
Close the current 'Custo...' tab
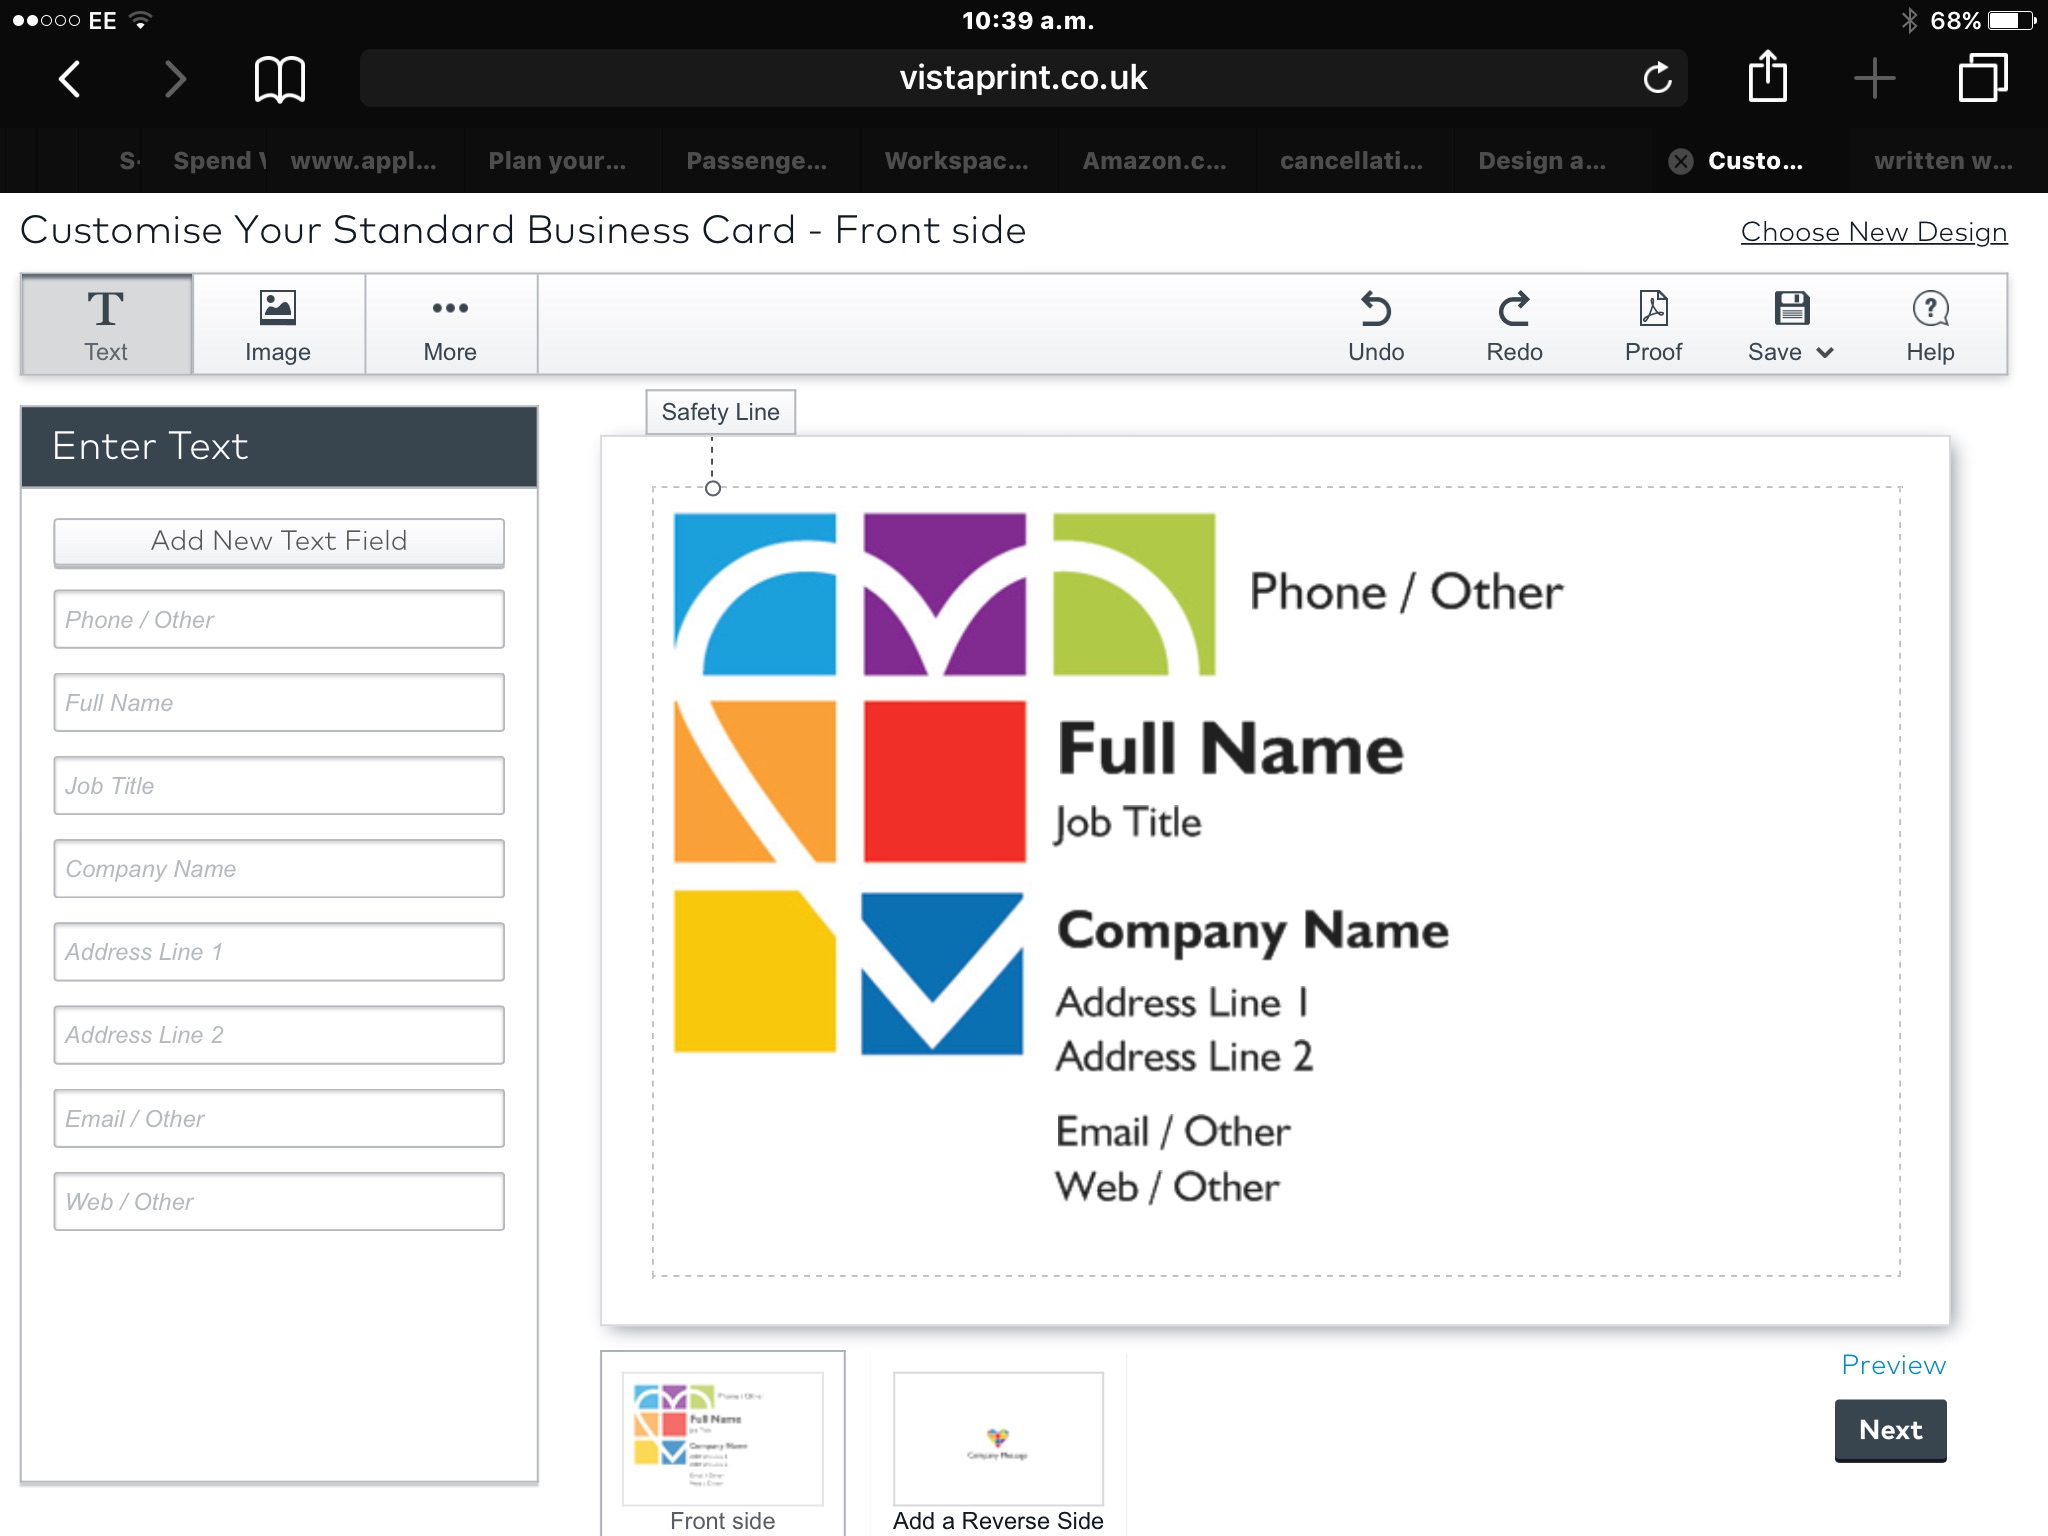coord(1681,161)
